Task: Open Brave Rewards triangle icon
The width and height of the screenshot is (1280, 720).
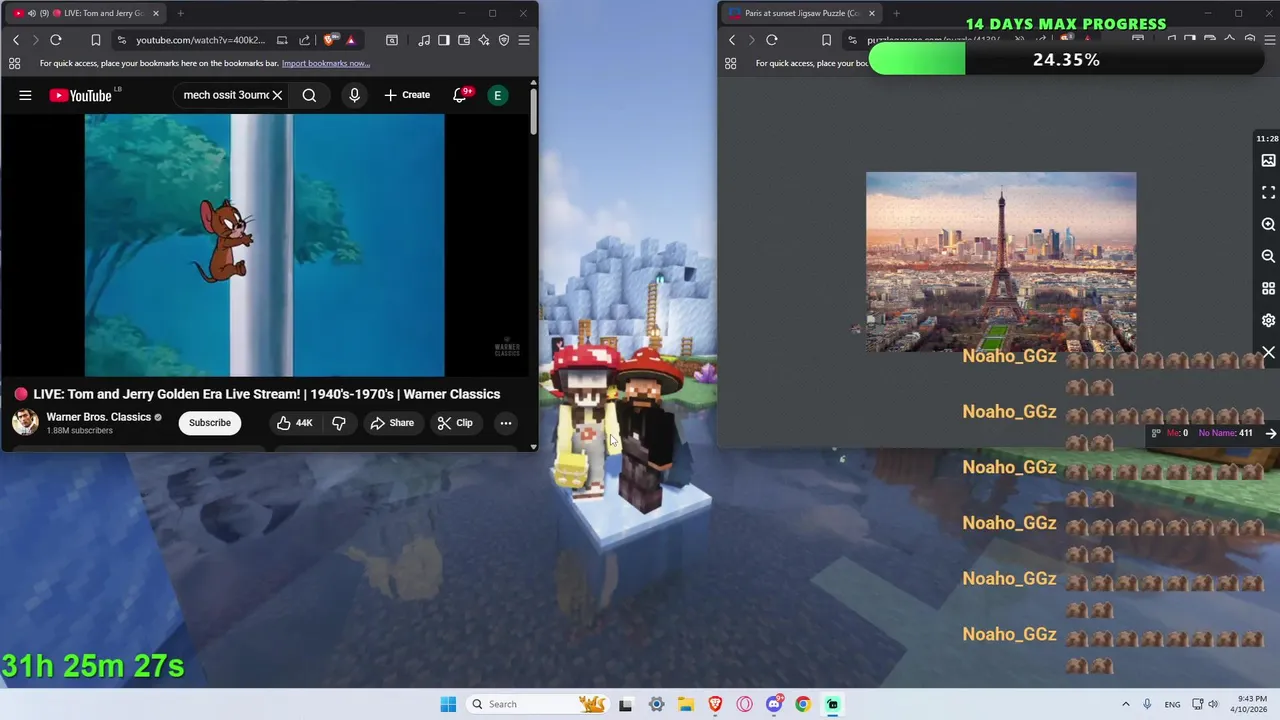Action: pyautogui.click(x=350, y=40)
